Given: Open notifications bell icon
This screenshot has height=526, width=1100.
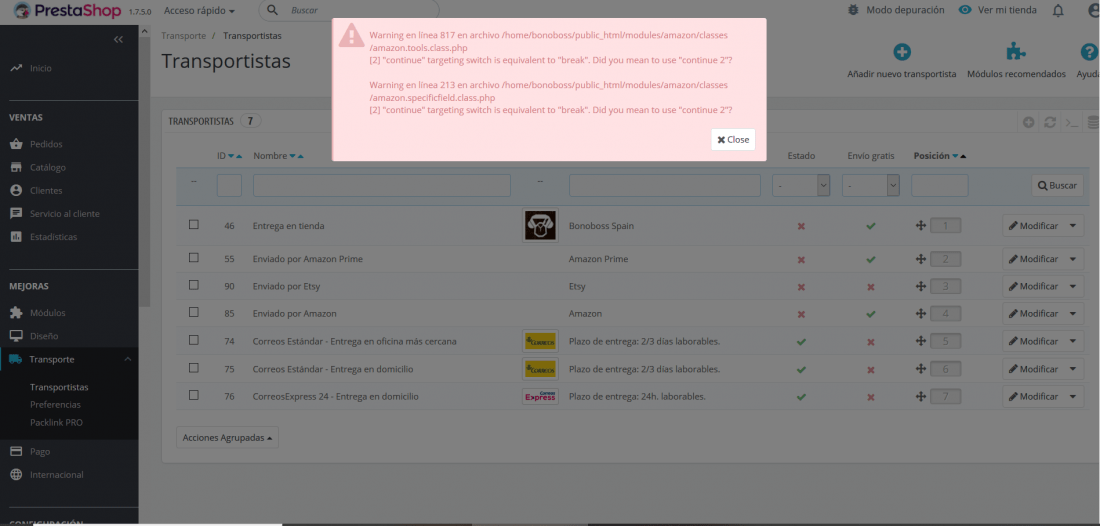Looking at the screenshot, I should click(x=1058, y=11).
